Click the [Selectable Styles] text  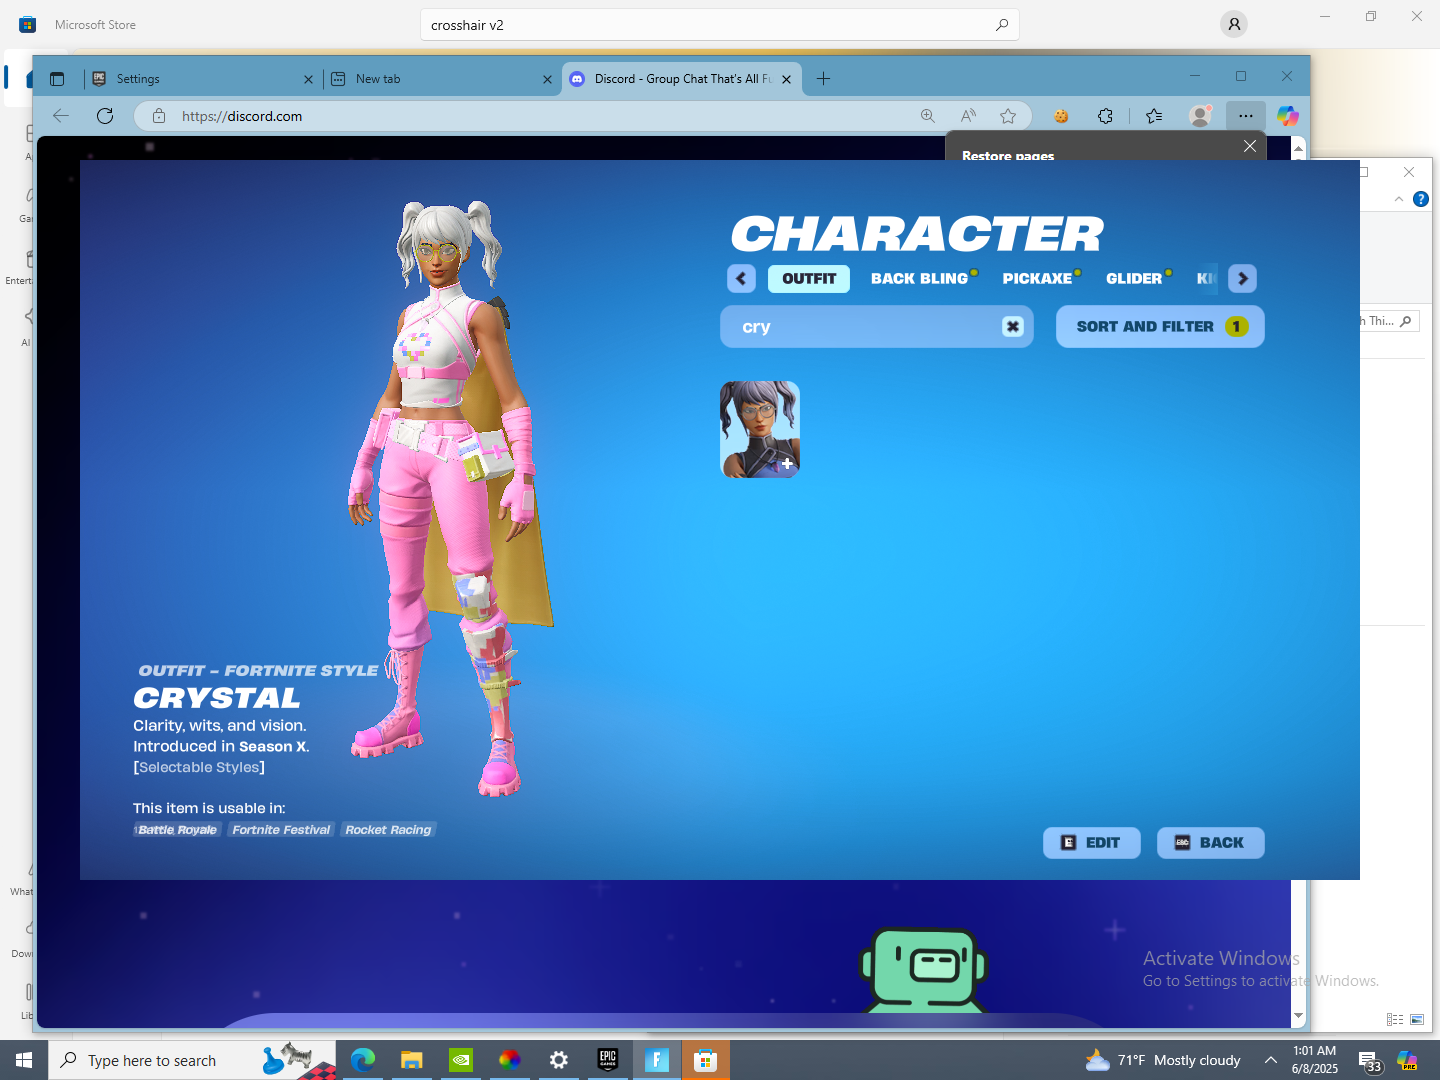point(199,768)
